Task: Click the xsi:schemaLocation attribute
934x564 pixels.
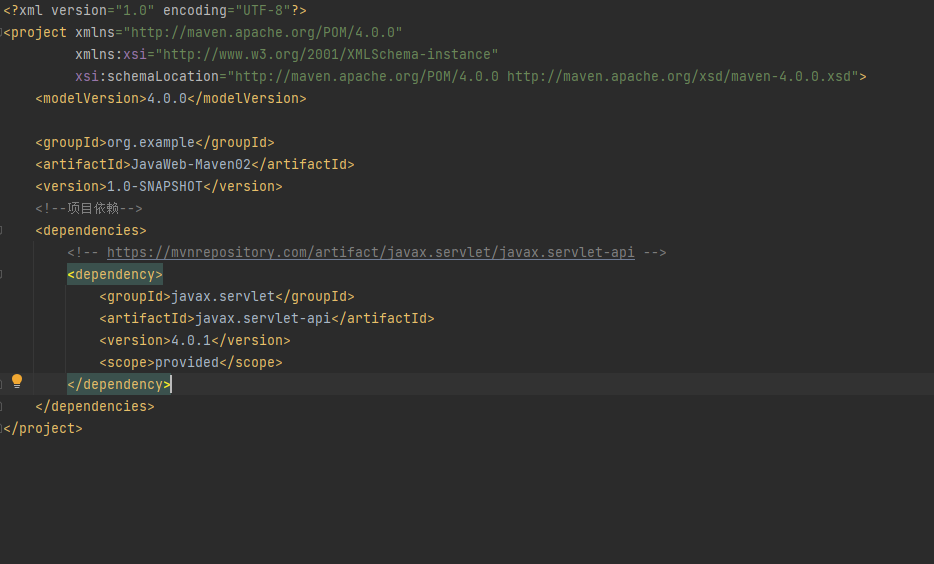Action: 150,76
